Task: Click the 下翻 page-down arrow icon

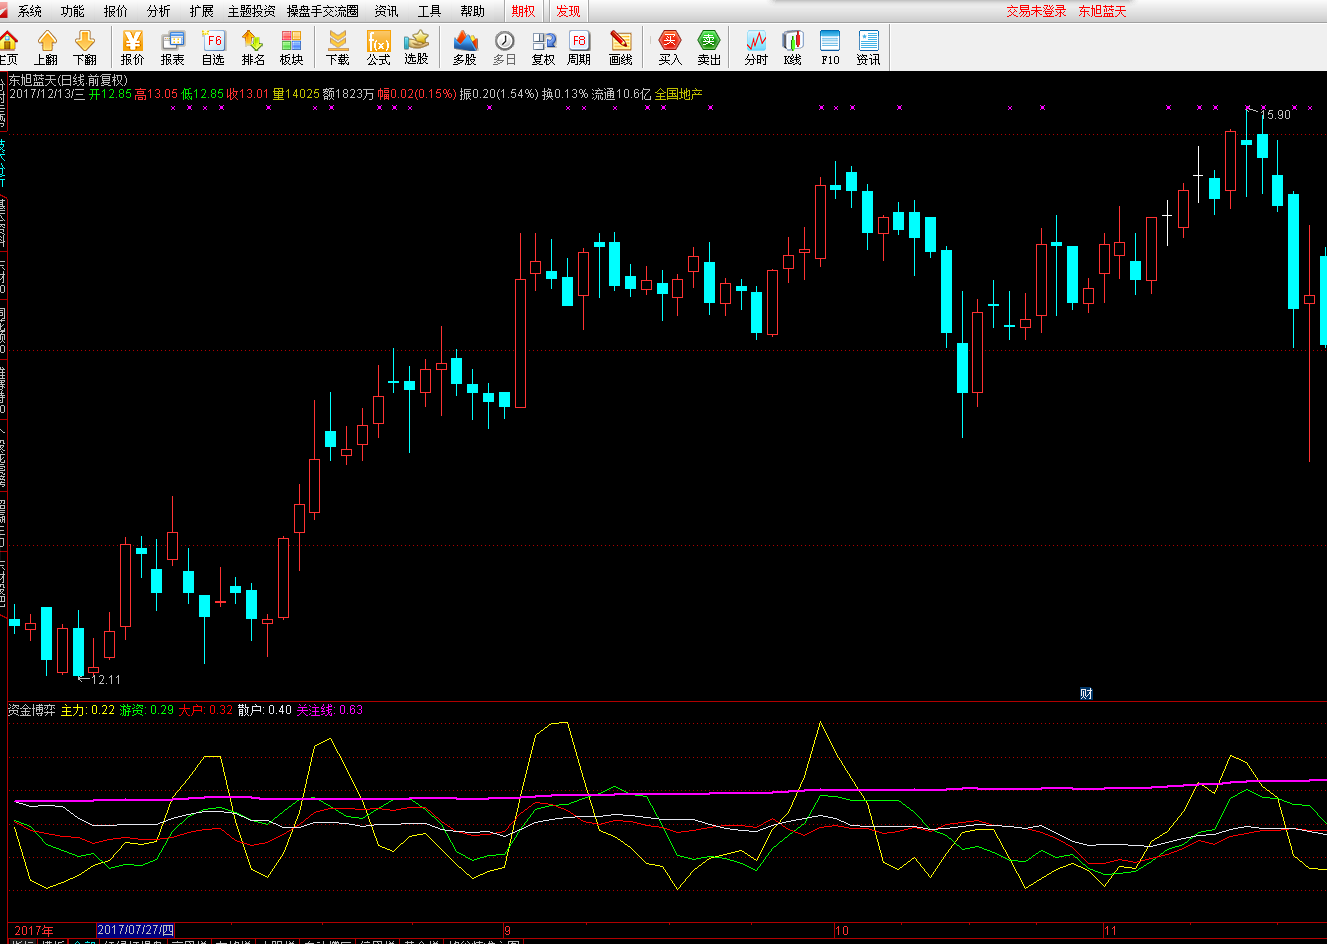Action: point(85,47)
